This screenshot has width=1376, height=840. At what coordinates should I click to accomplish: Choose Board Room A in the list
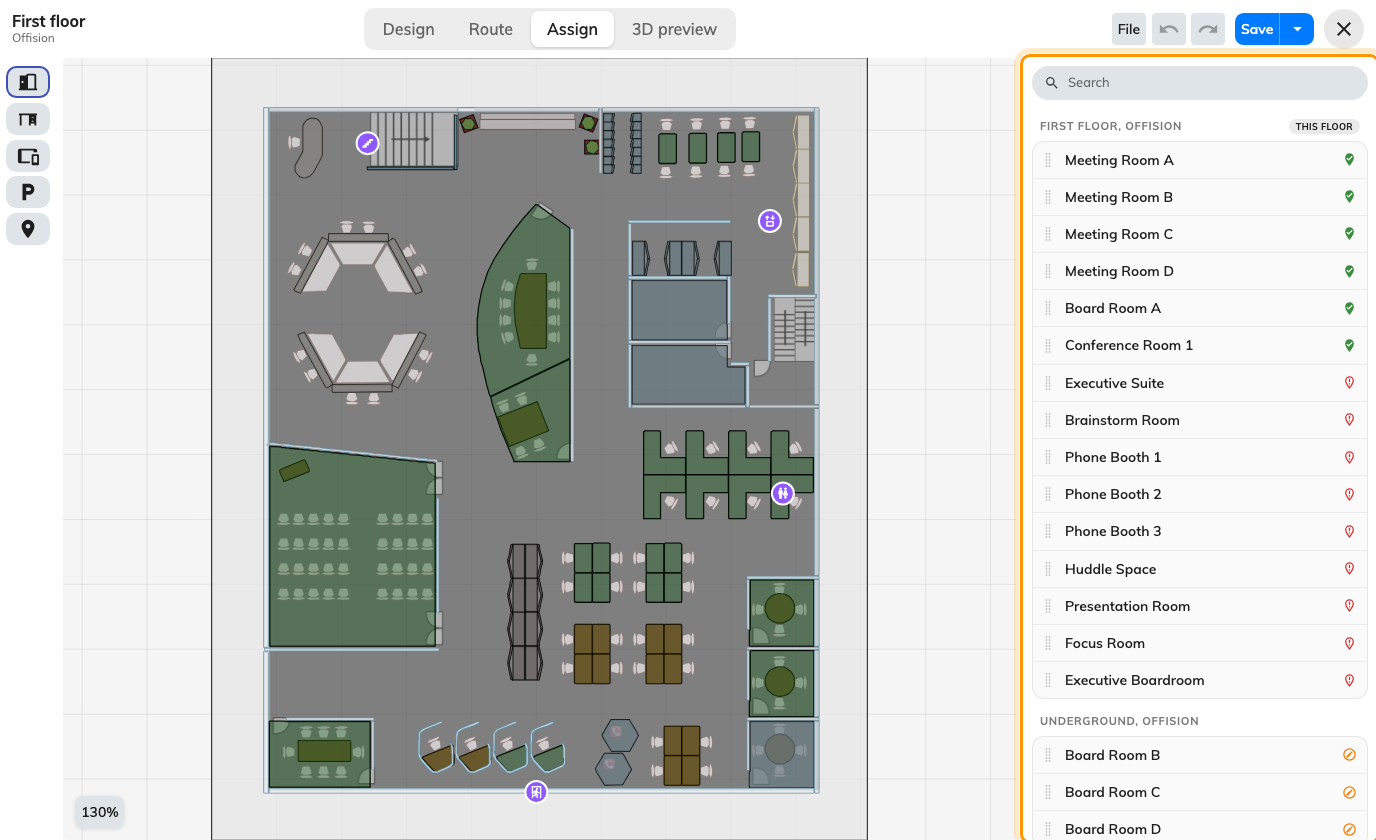tap(1199, 308)
